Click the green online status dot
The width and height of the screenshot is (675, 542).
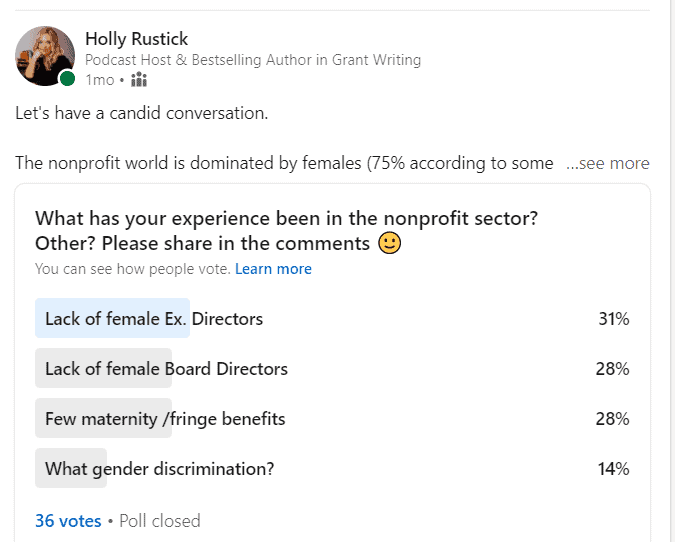[x=67, y=79]
